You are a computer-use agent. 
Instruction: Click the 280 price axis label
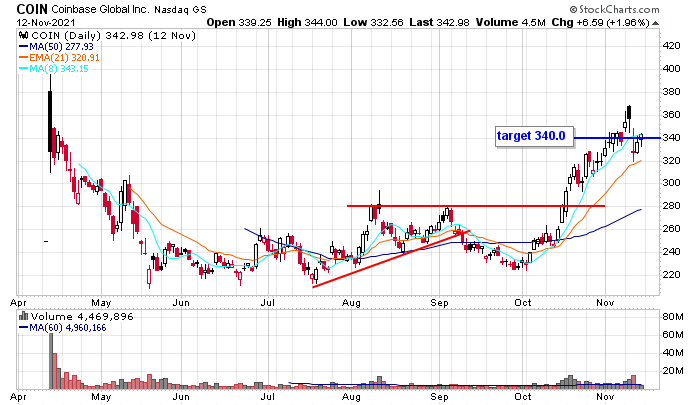click(672, 206)
